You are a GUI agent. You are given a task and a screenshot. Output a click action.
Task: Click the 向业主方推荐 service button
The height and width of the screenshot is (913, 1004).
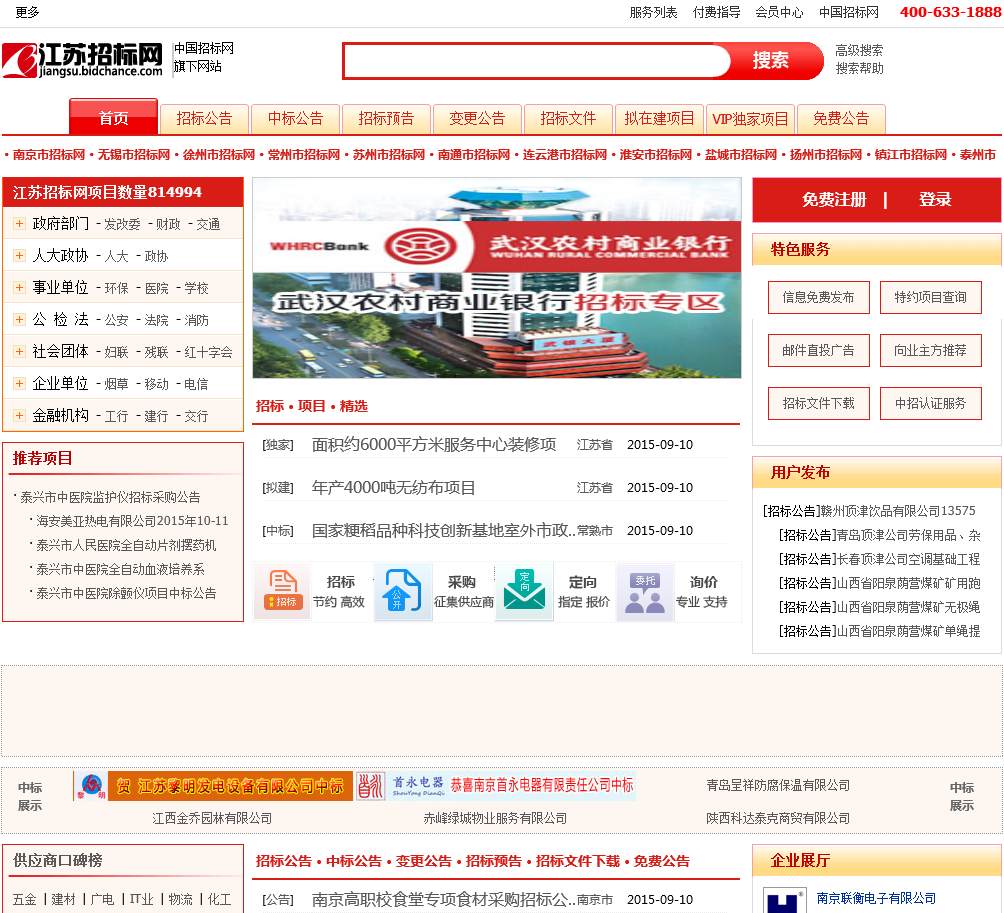pyautogui.click(x=930, y=350)
